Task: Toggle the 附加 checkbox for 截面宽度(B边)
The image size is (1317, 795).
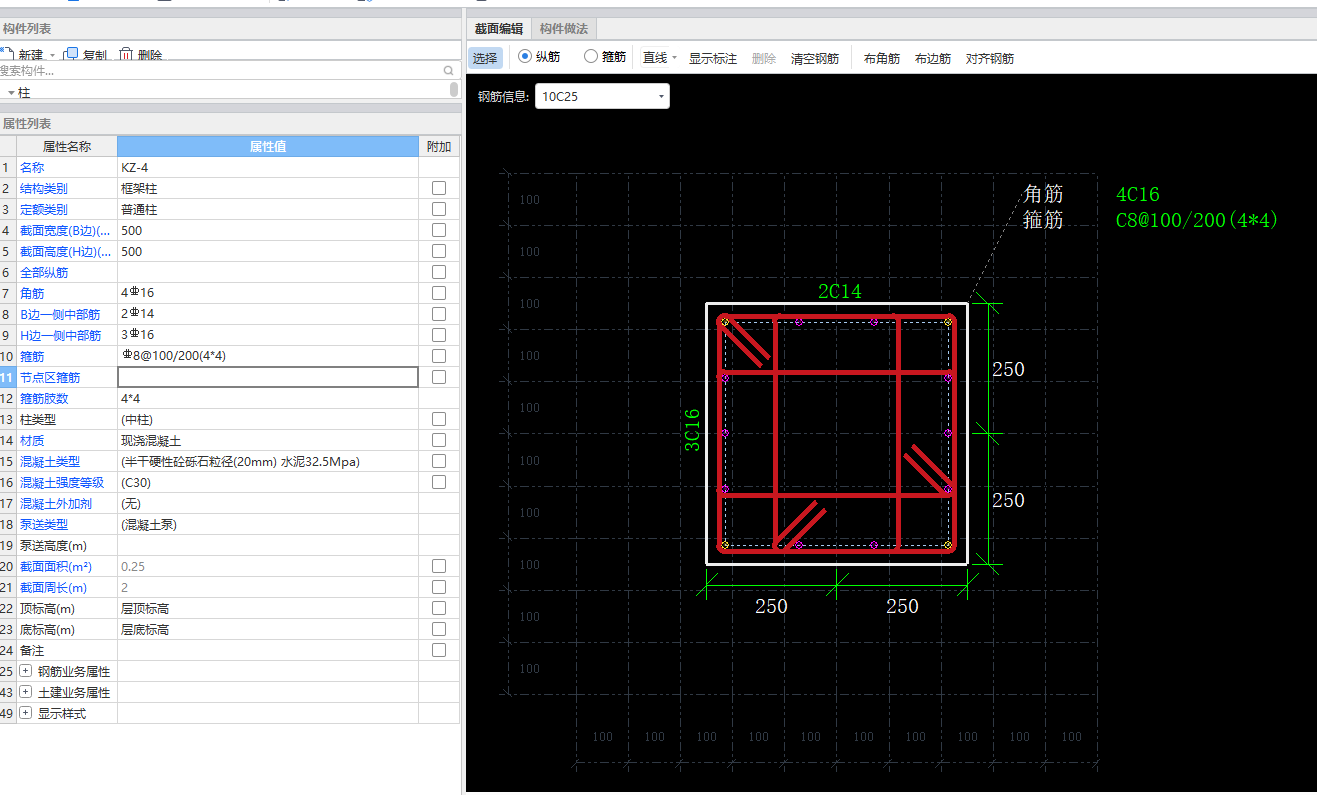Action: (439, 230)
